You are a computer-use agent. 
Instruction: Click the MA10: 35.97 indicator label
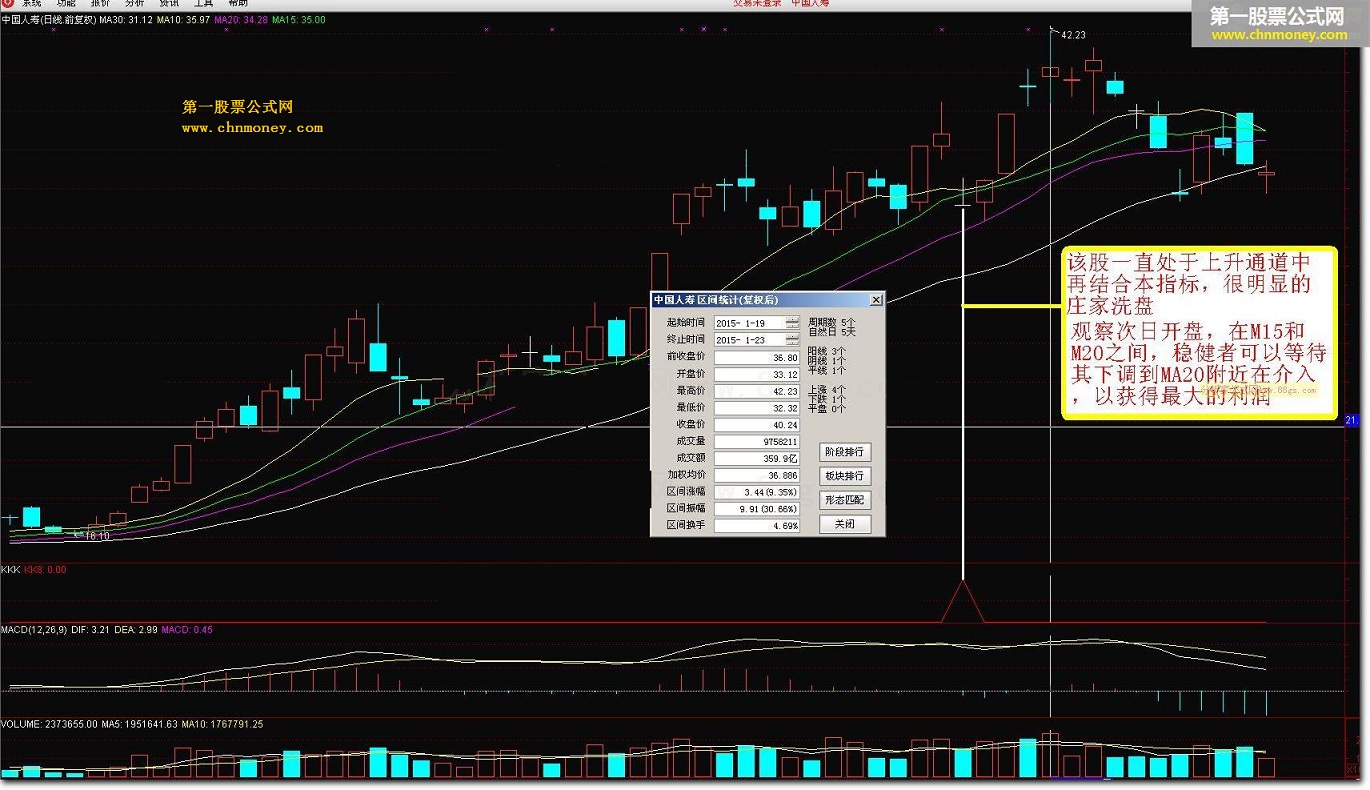[184, 18]
